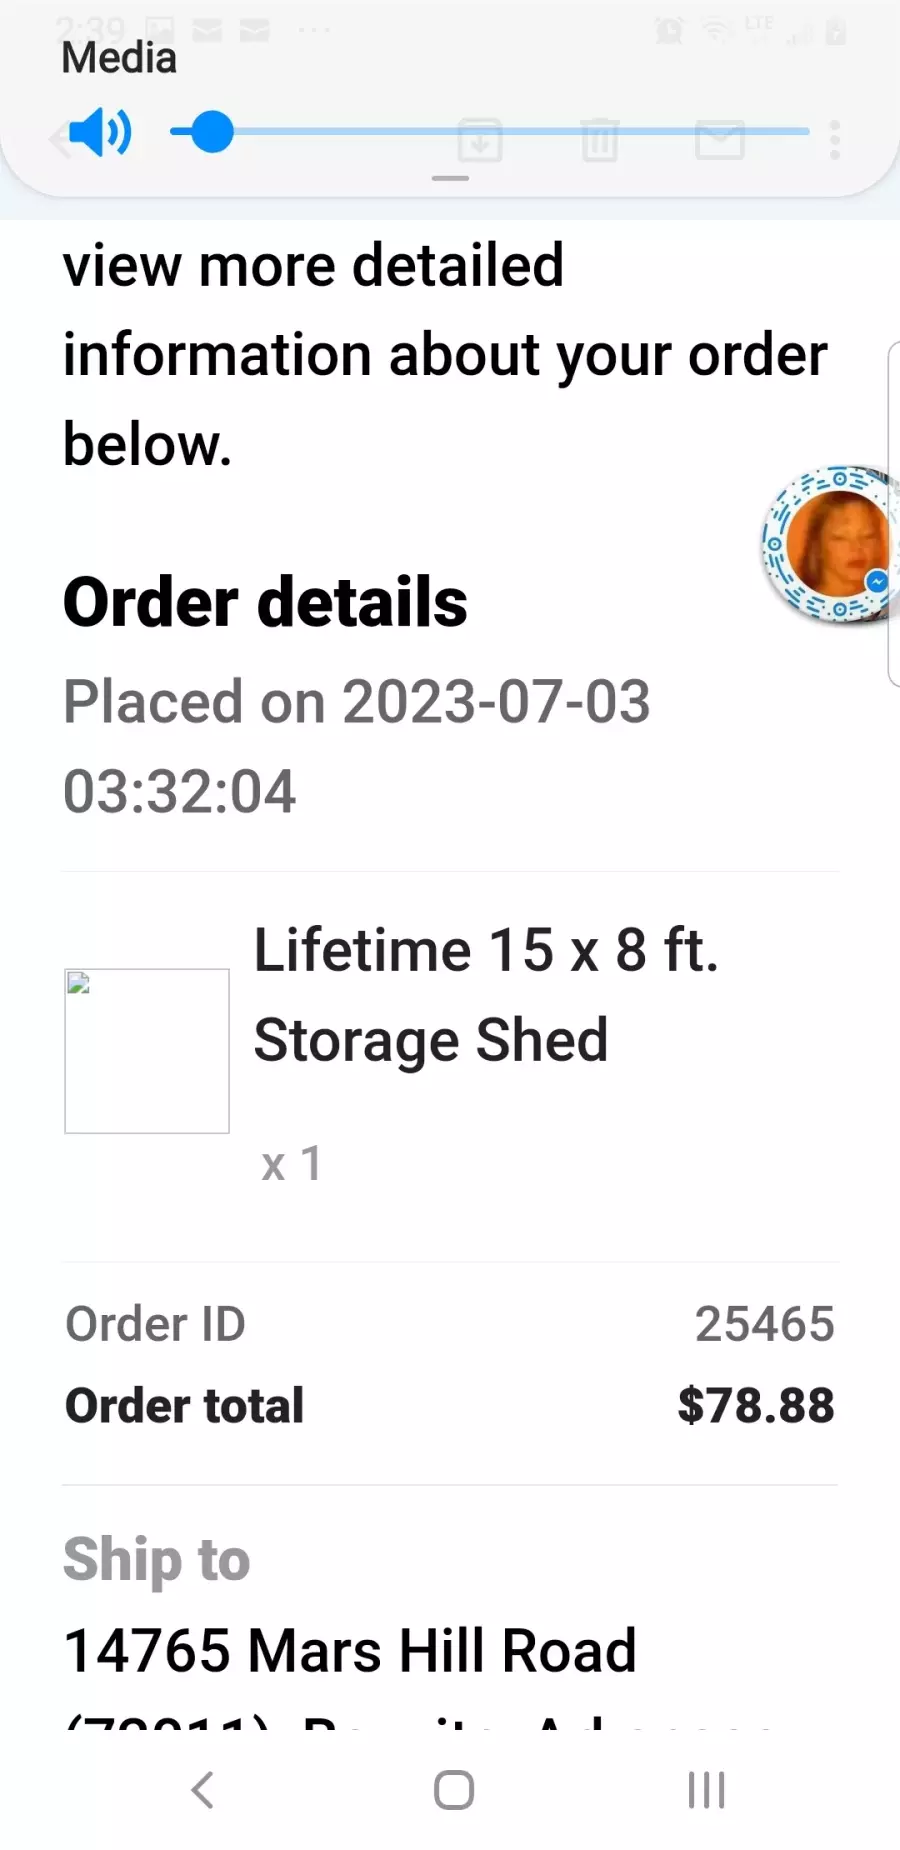The width and height of the screenshot is (900, 1850).
Task: Tap the 14765 Mars Hill Road address
Action: coord(350,1650)
